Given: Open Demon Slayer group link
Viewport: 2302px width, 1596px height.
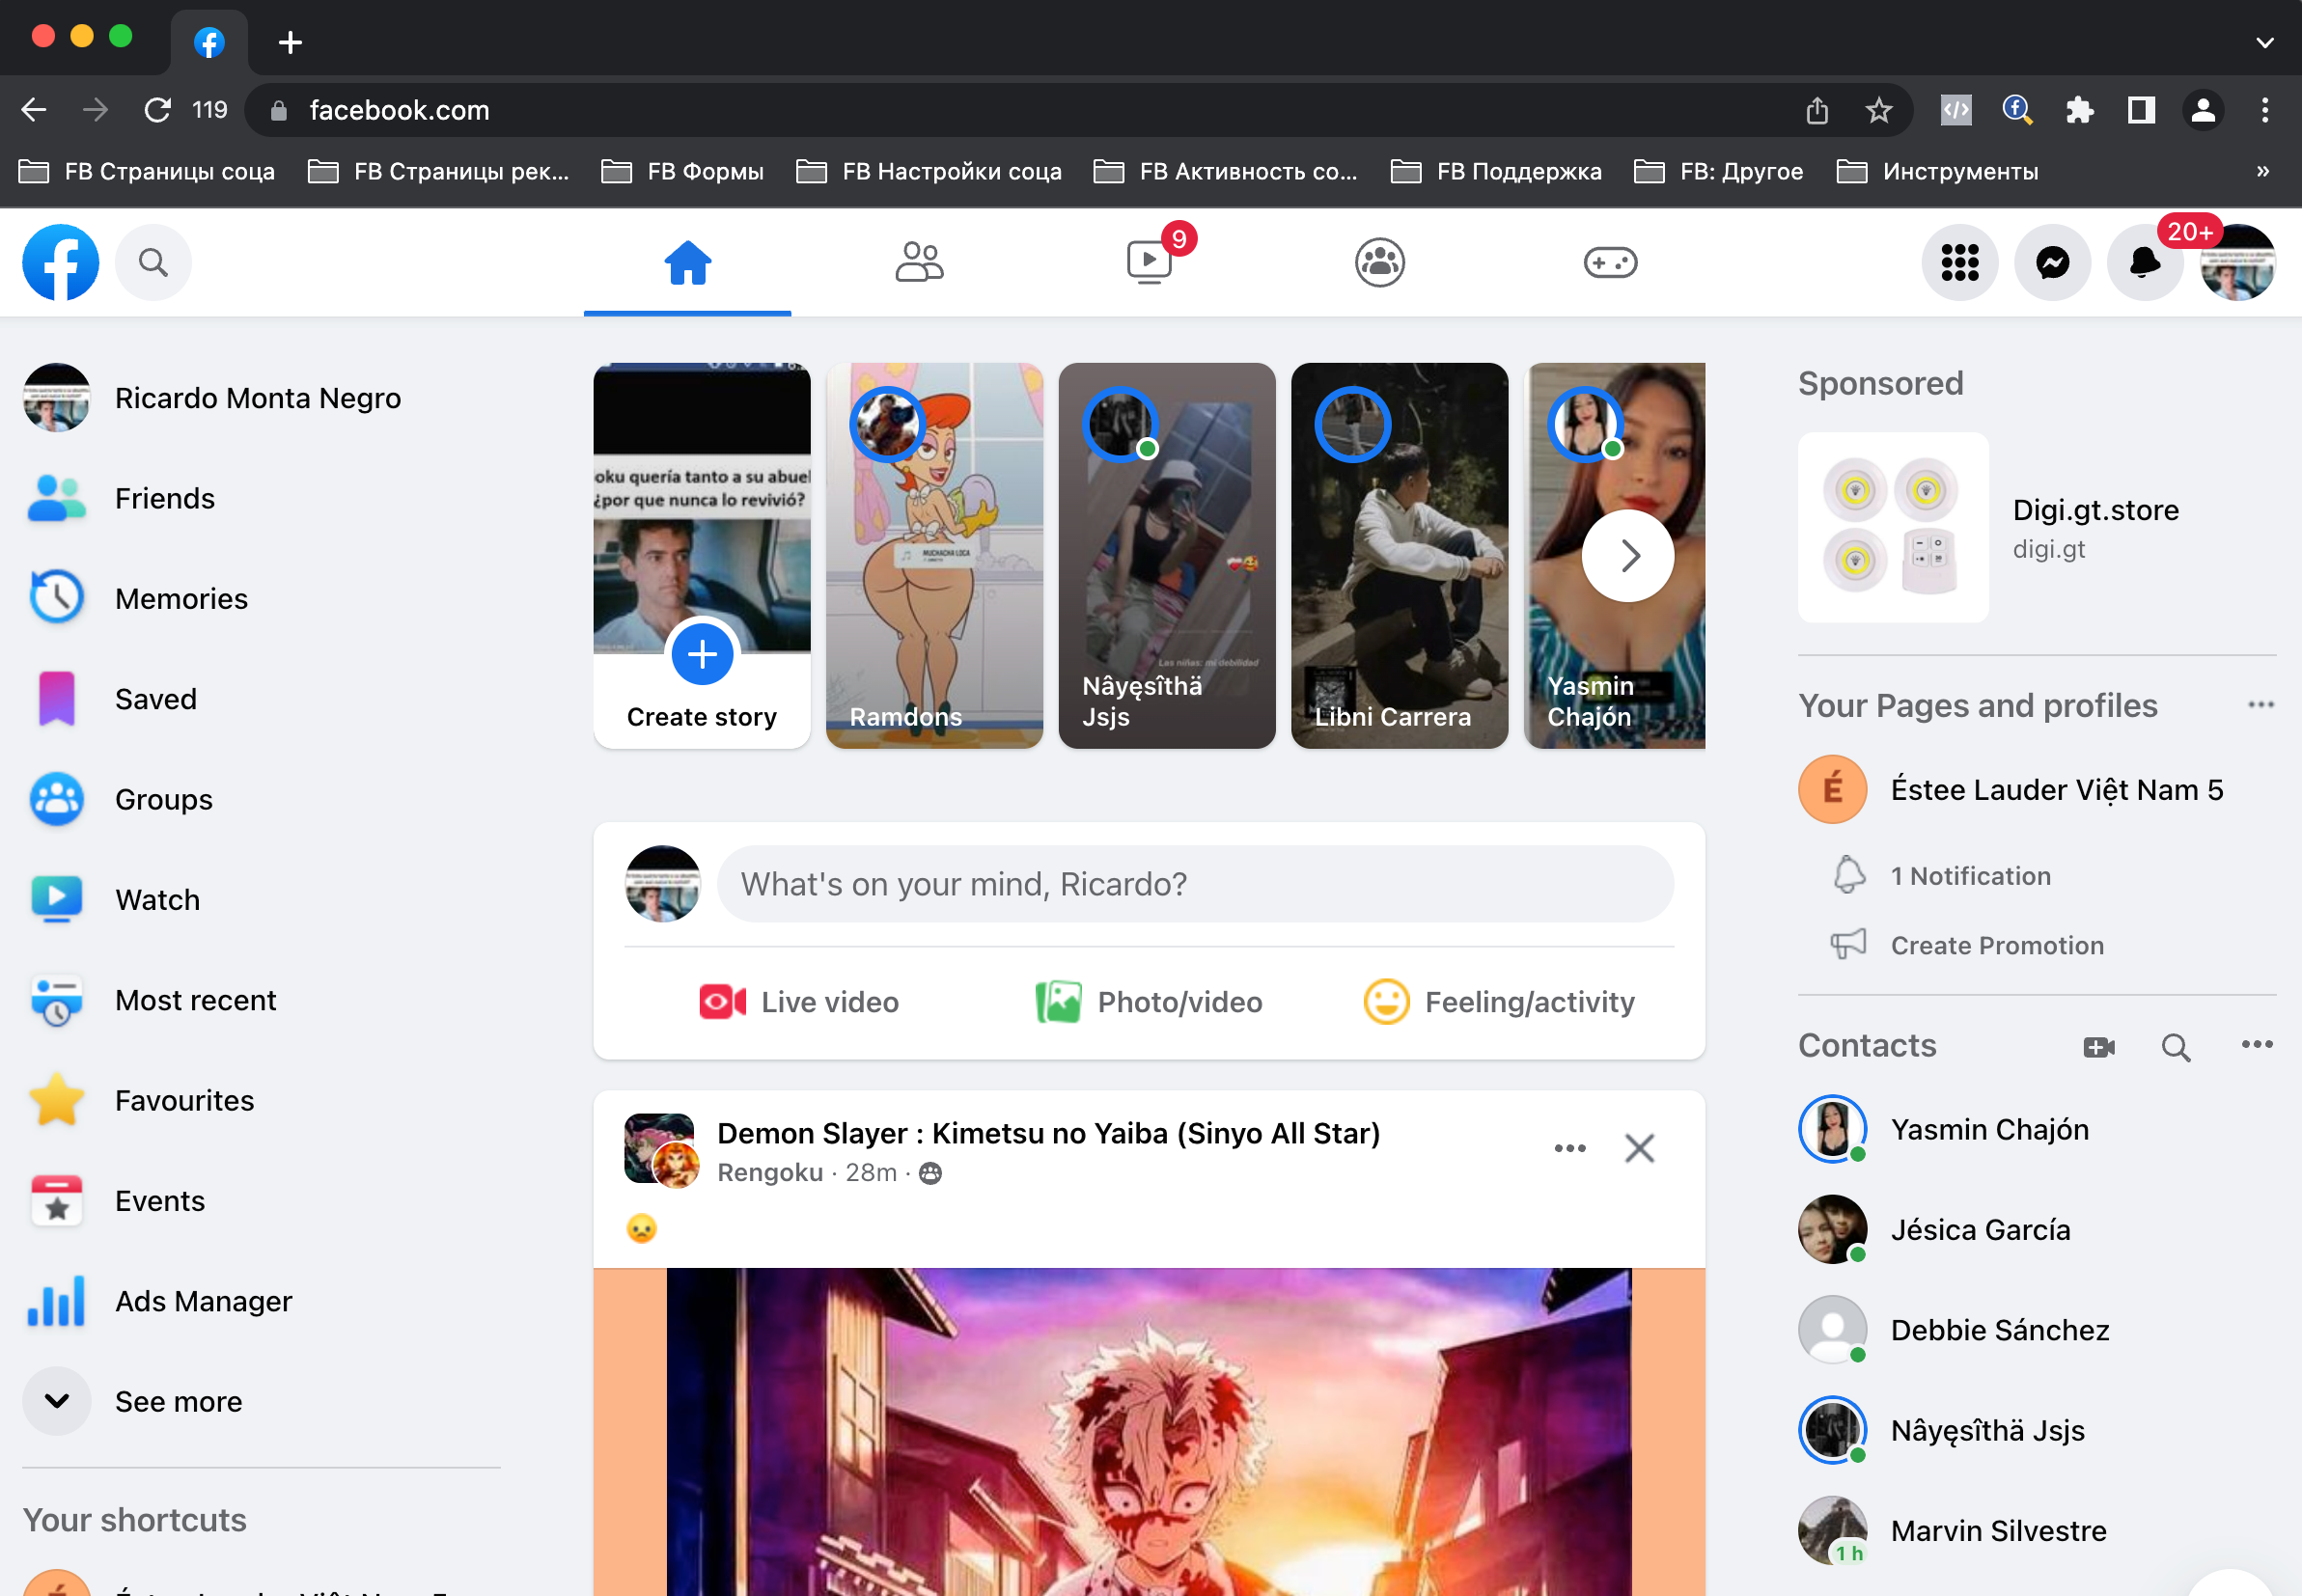Looking at the screenshot, I should [1048, 1133].
